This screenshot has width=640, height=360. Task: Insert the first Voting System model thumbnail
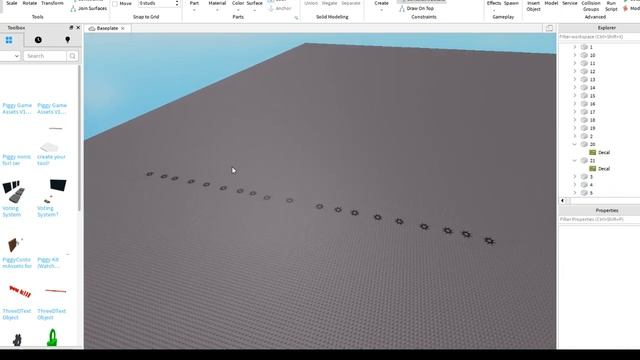pos(14,191)
